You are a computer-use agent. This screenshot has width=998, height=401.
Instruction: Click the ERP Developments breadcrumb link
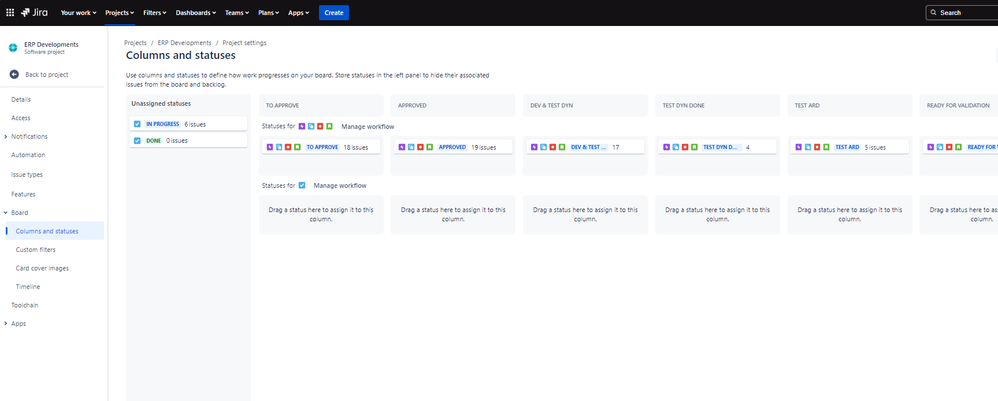tap(185, 43)
